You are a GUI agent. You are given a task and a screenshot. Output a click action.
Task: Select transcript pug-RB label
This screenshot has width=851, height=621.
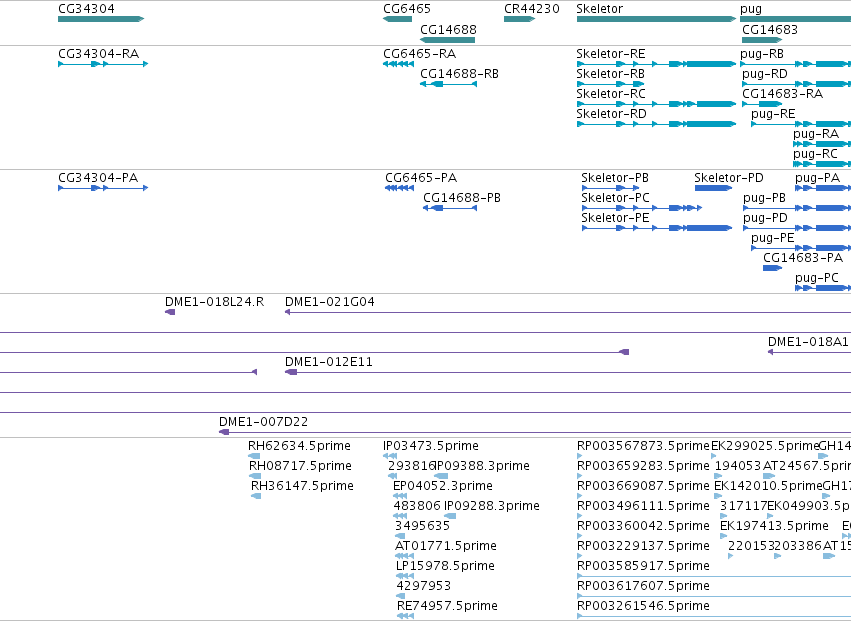pos(762,54)
